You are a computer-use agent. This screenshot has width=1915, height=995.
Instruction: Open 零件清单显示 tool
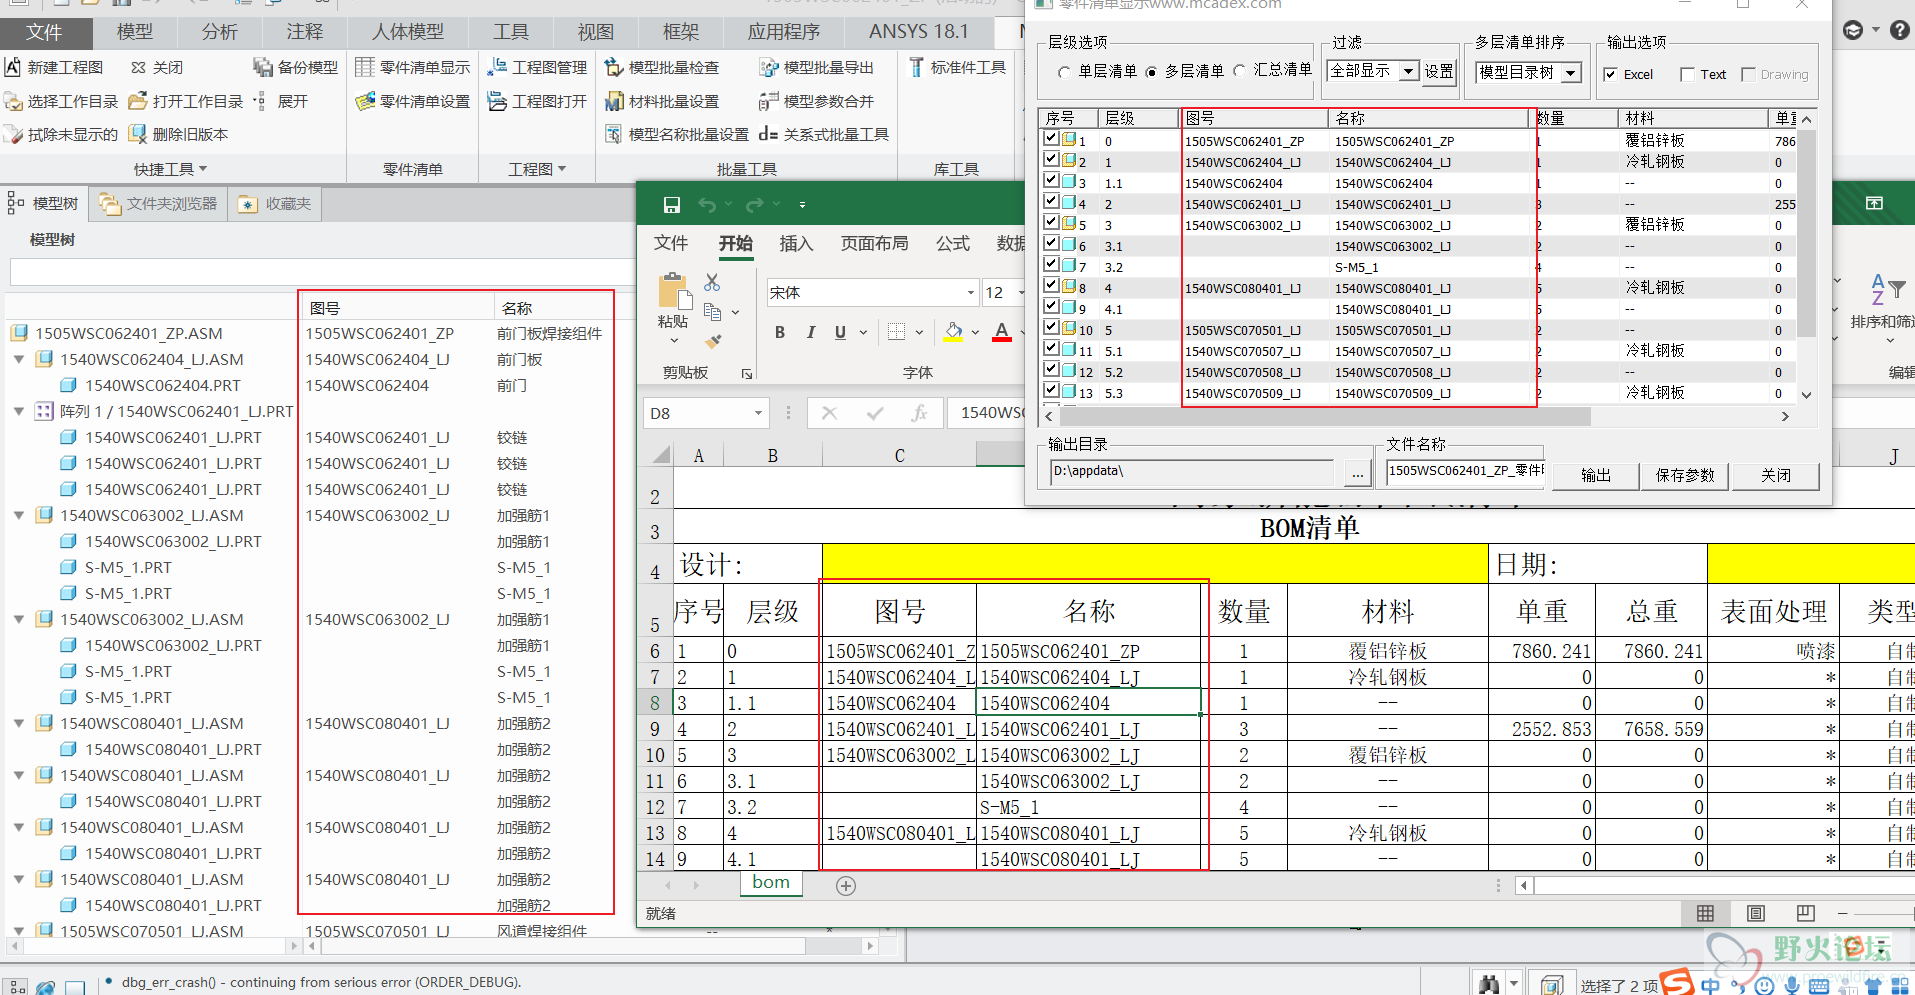click(x=413, y=67)
